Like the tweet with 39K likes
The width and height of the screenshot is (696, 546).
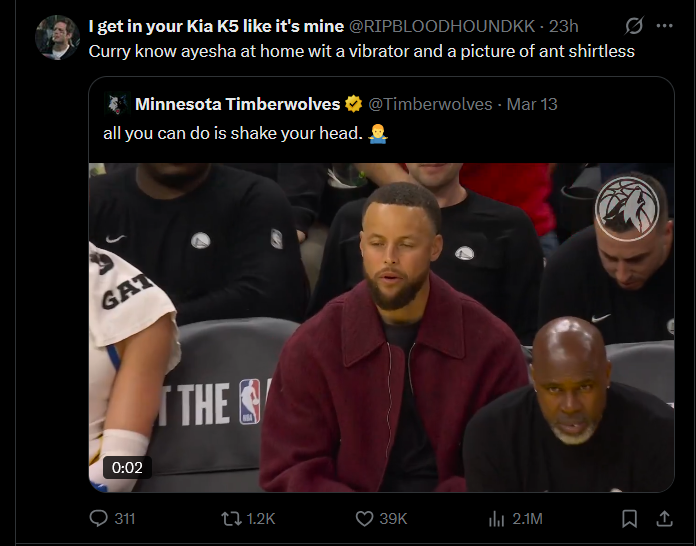click(x=365, y=518)
